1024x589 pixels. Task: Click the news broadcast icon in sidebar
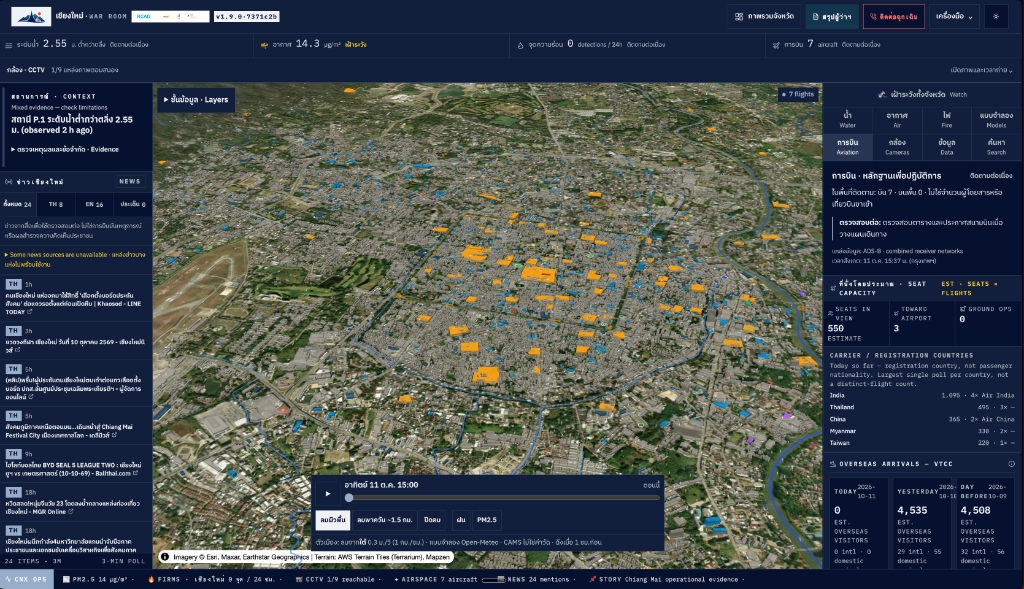point(8,182)
